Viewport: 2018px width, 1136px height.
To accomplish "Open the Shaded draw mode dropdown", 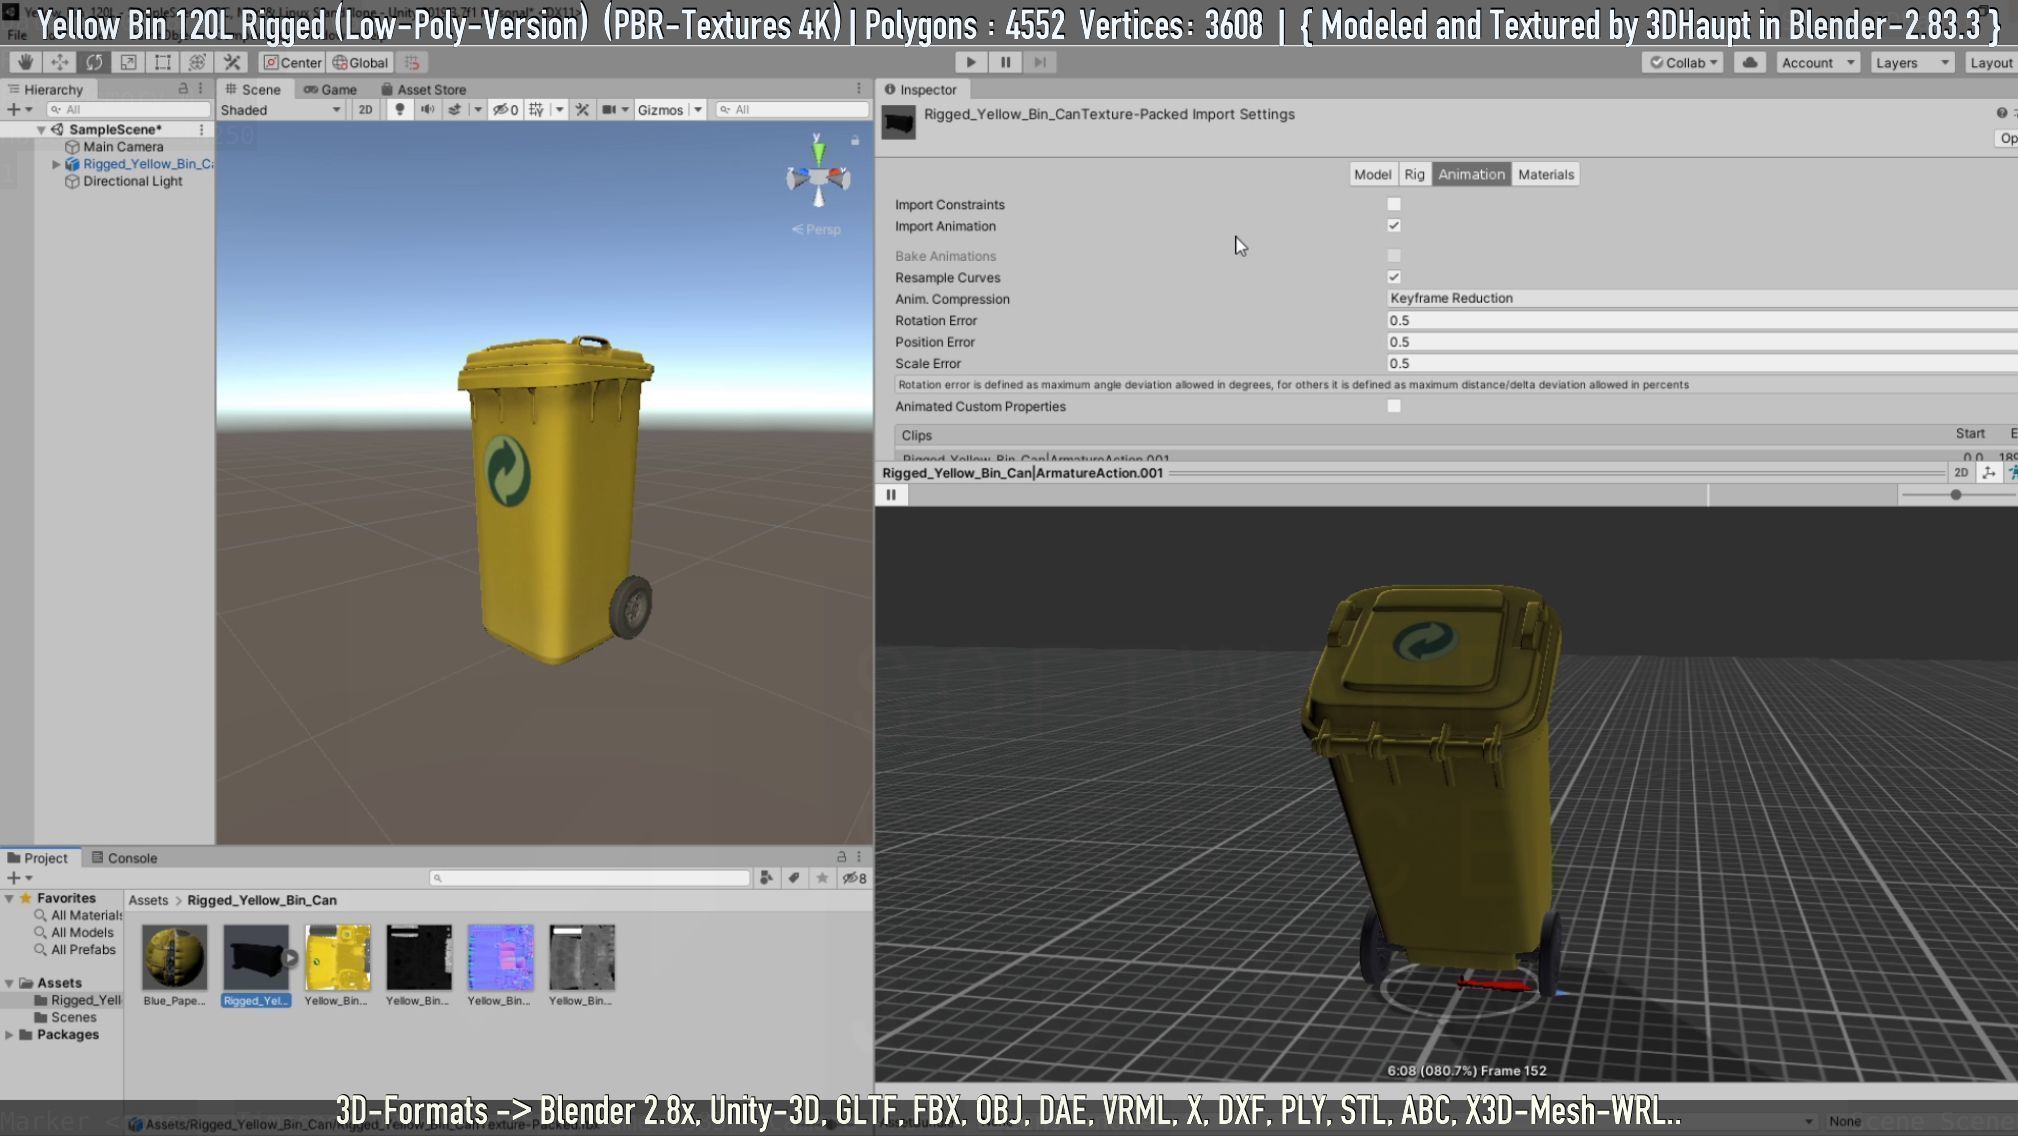I will 280,110.
